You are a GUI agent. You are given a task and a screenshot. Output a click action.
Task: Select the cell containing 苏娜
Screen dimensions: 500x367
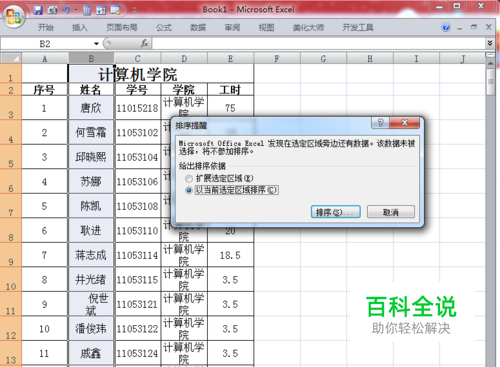(91, 181)
